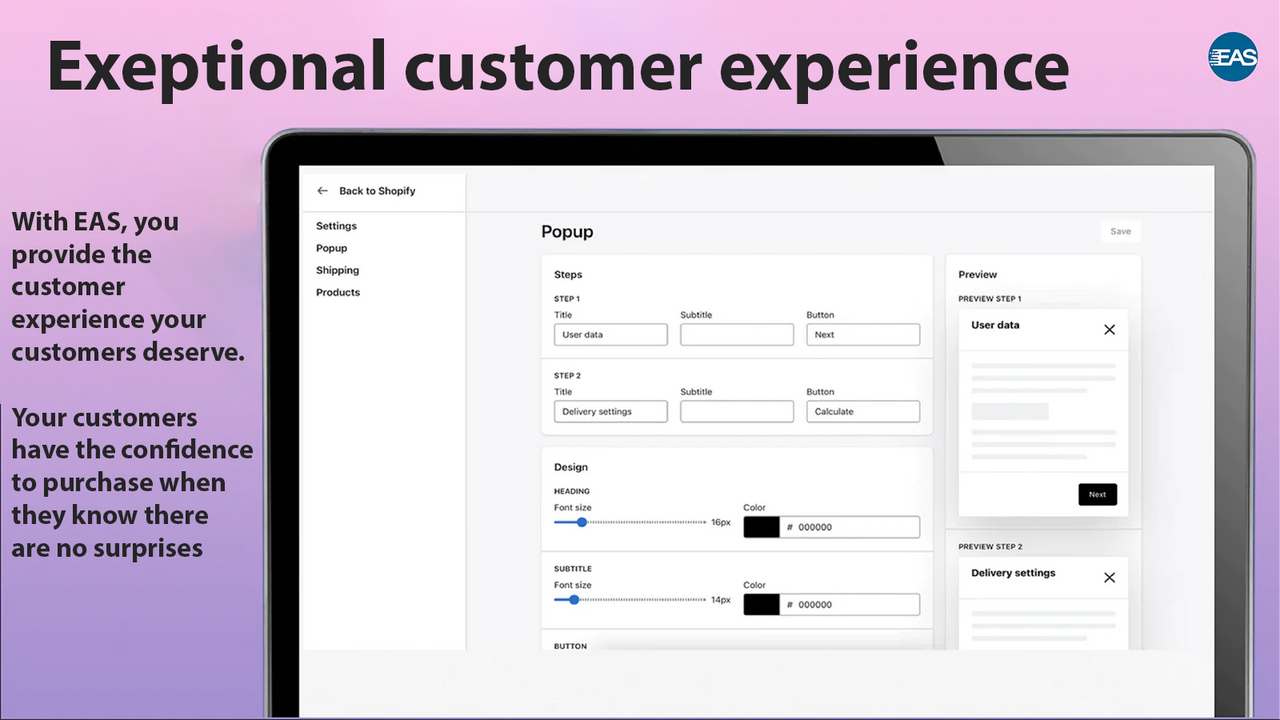
Task: Open the Shipping section
Action: tap(337, 270)
